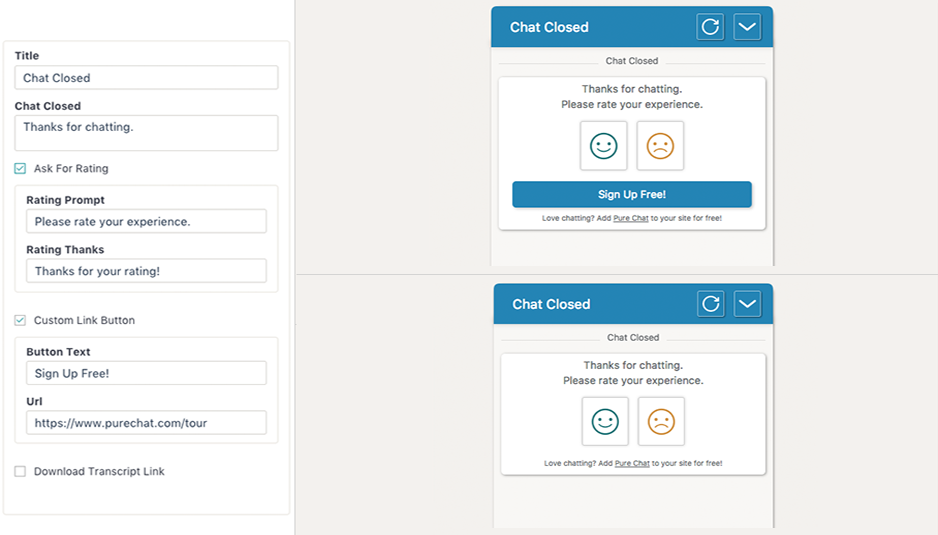Open Pure Chat link in lower widget
This screenshot has width=938, height=535.
pos(632,463)
